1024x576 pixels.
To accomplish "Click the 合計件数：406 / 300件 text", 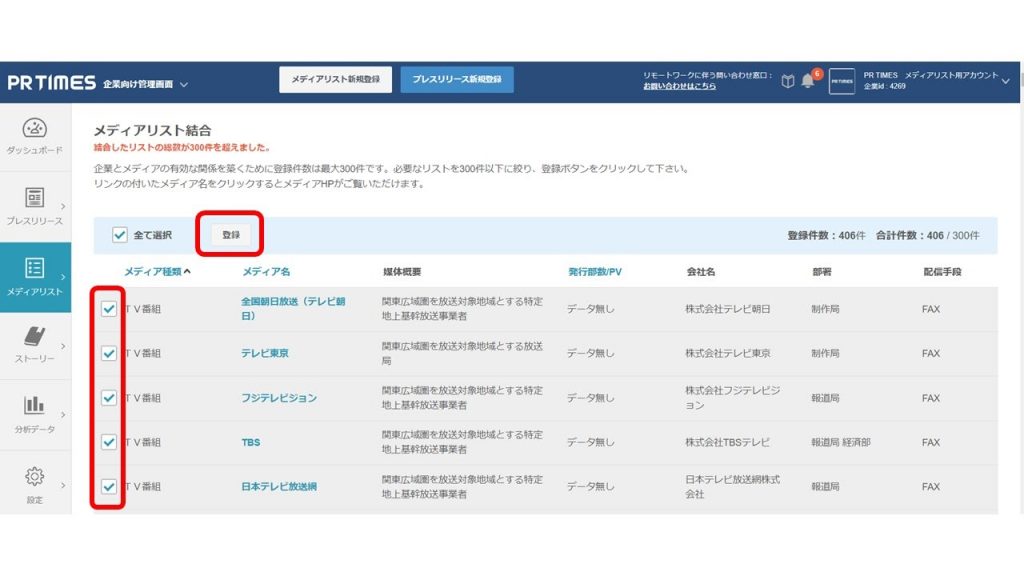I will (x=928, y=235).
